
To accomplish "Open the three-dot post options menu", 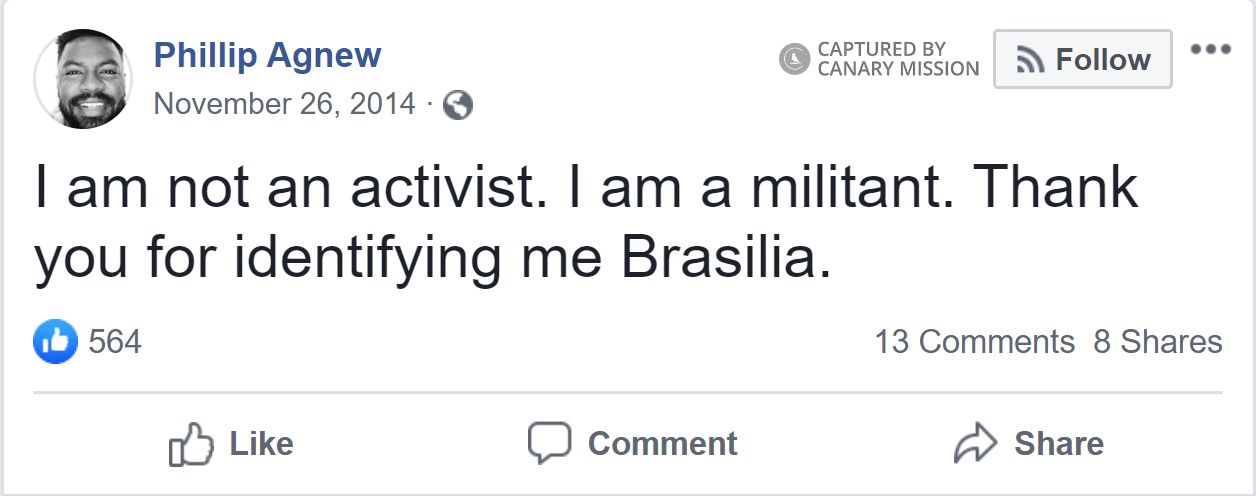I will 1210,50.
